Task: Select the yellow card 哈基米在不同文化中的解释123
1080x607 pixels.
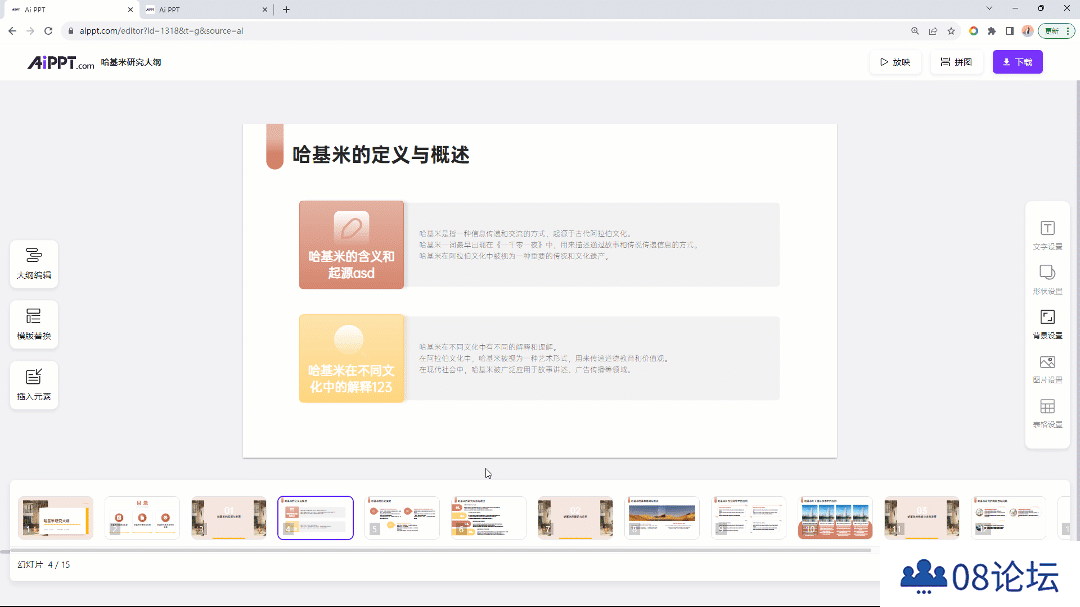Action: click(351, 358)
